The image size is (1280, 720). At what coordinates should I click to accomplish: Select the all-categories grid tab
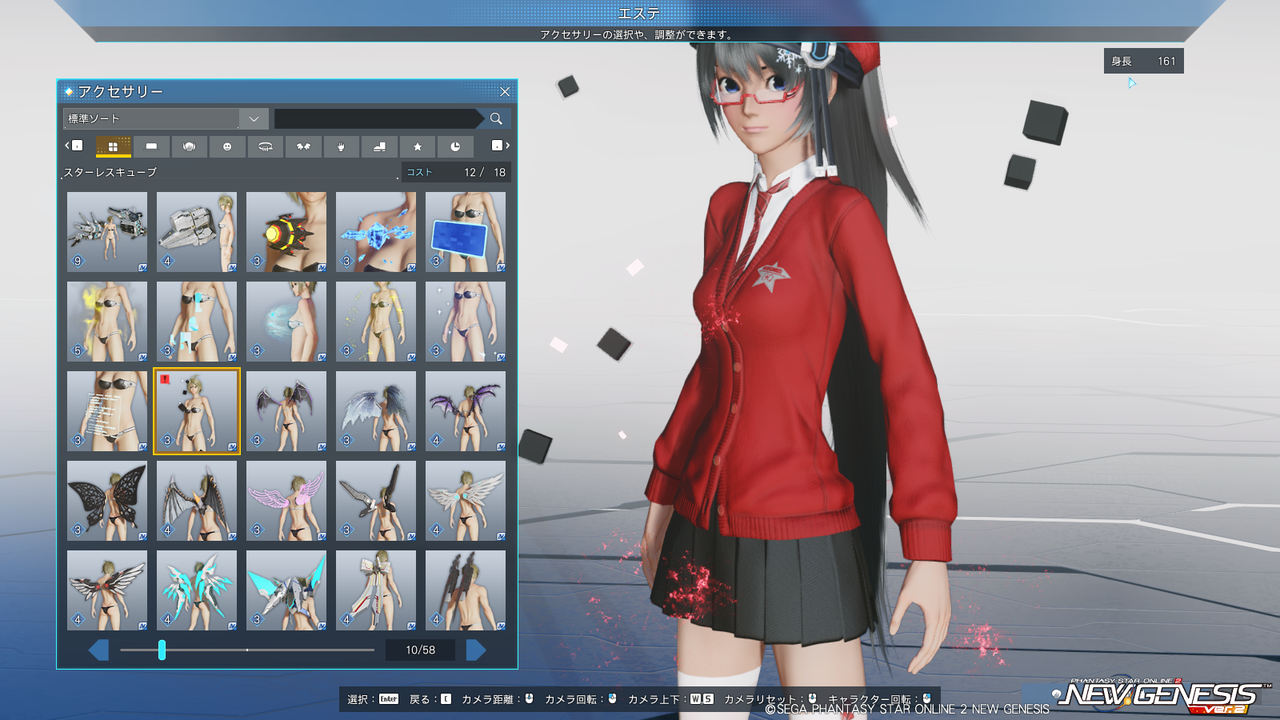(x=113, y=146)
